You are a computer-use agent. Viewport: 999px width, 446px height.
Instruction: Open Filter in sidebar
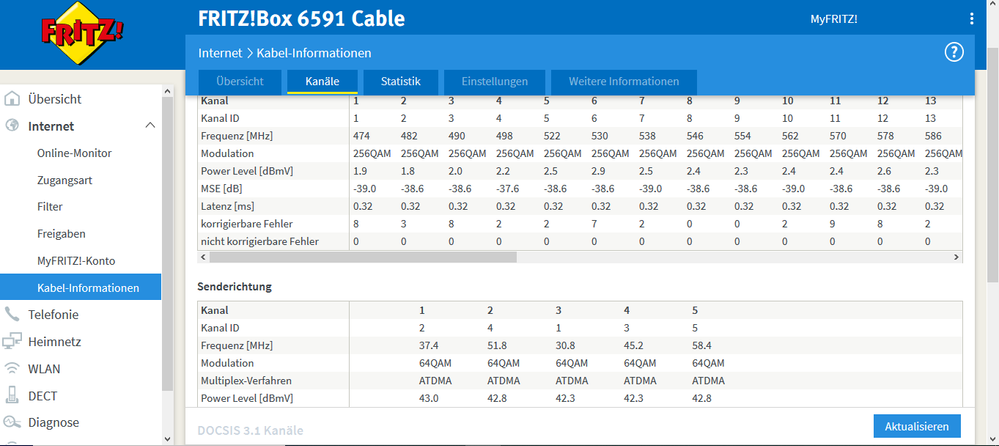[50, 207]
